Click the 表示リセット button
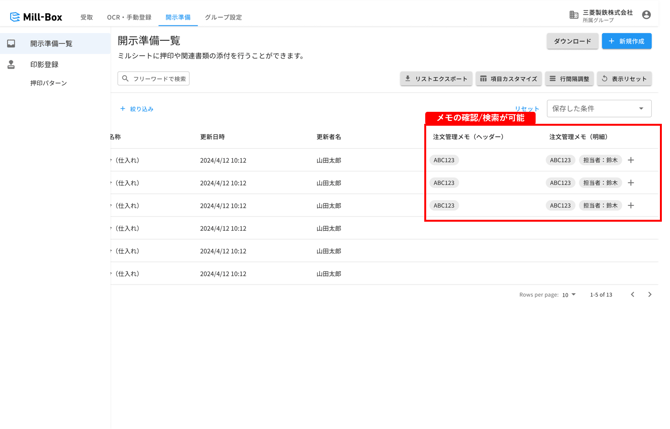The height and width of the screenshot is (429, 670). [624, 79]
